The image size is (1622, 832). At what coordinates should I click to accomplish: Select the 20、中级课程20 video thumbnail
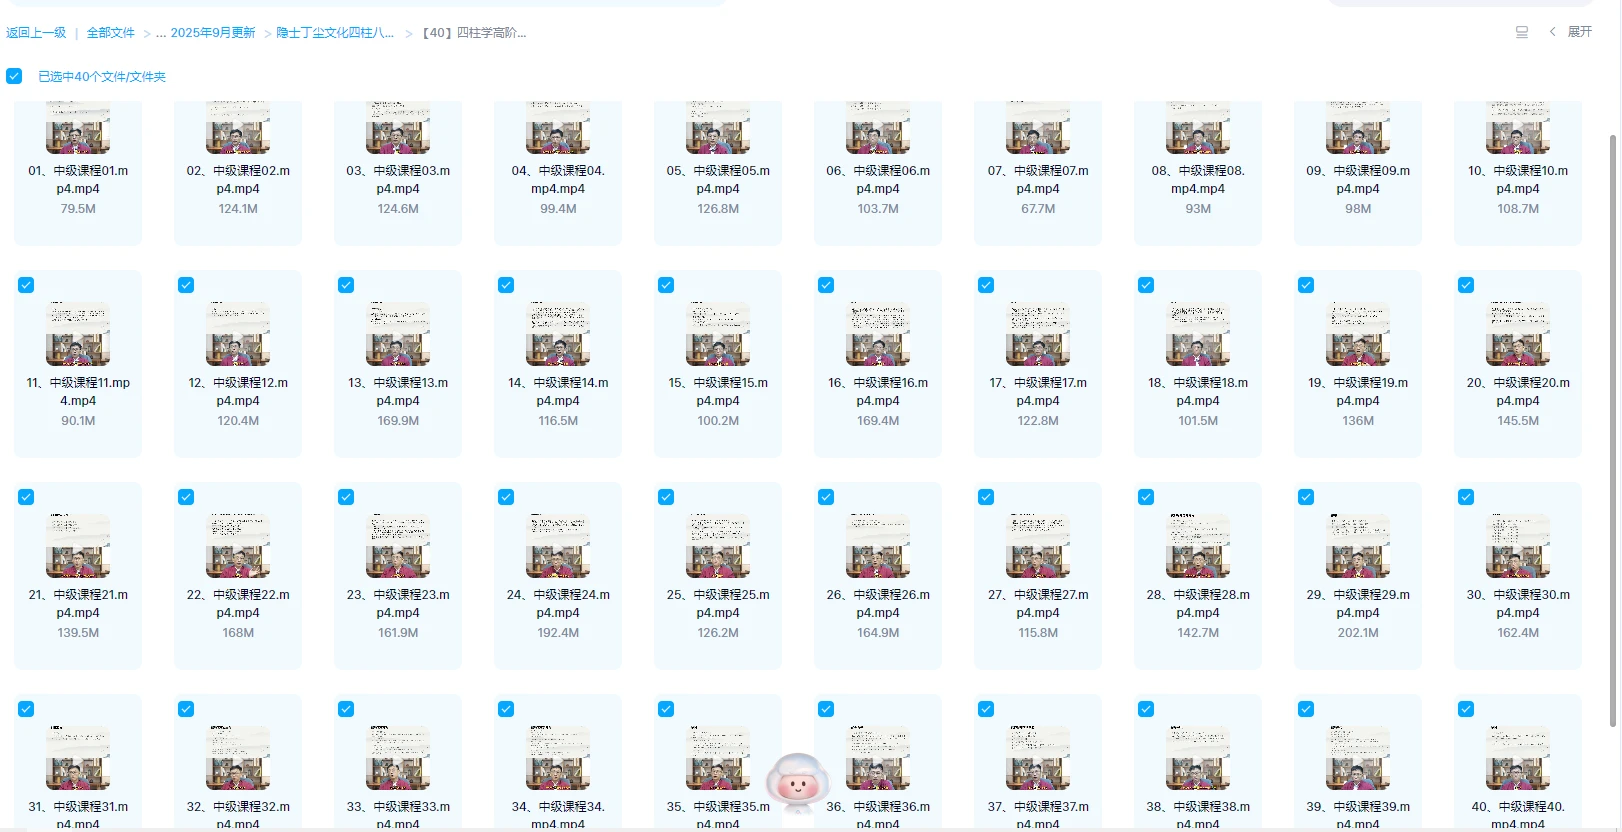coord(1518,334)
